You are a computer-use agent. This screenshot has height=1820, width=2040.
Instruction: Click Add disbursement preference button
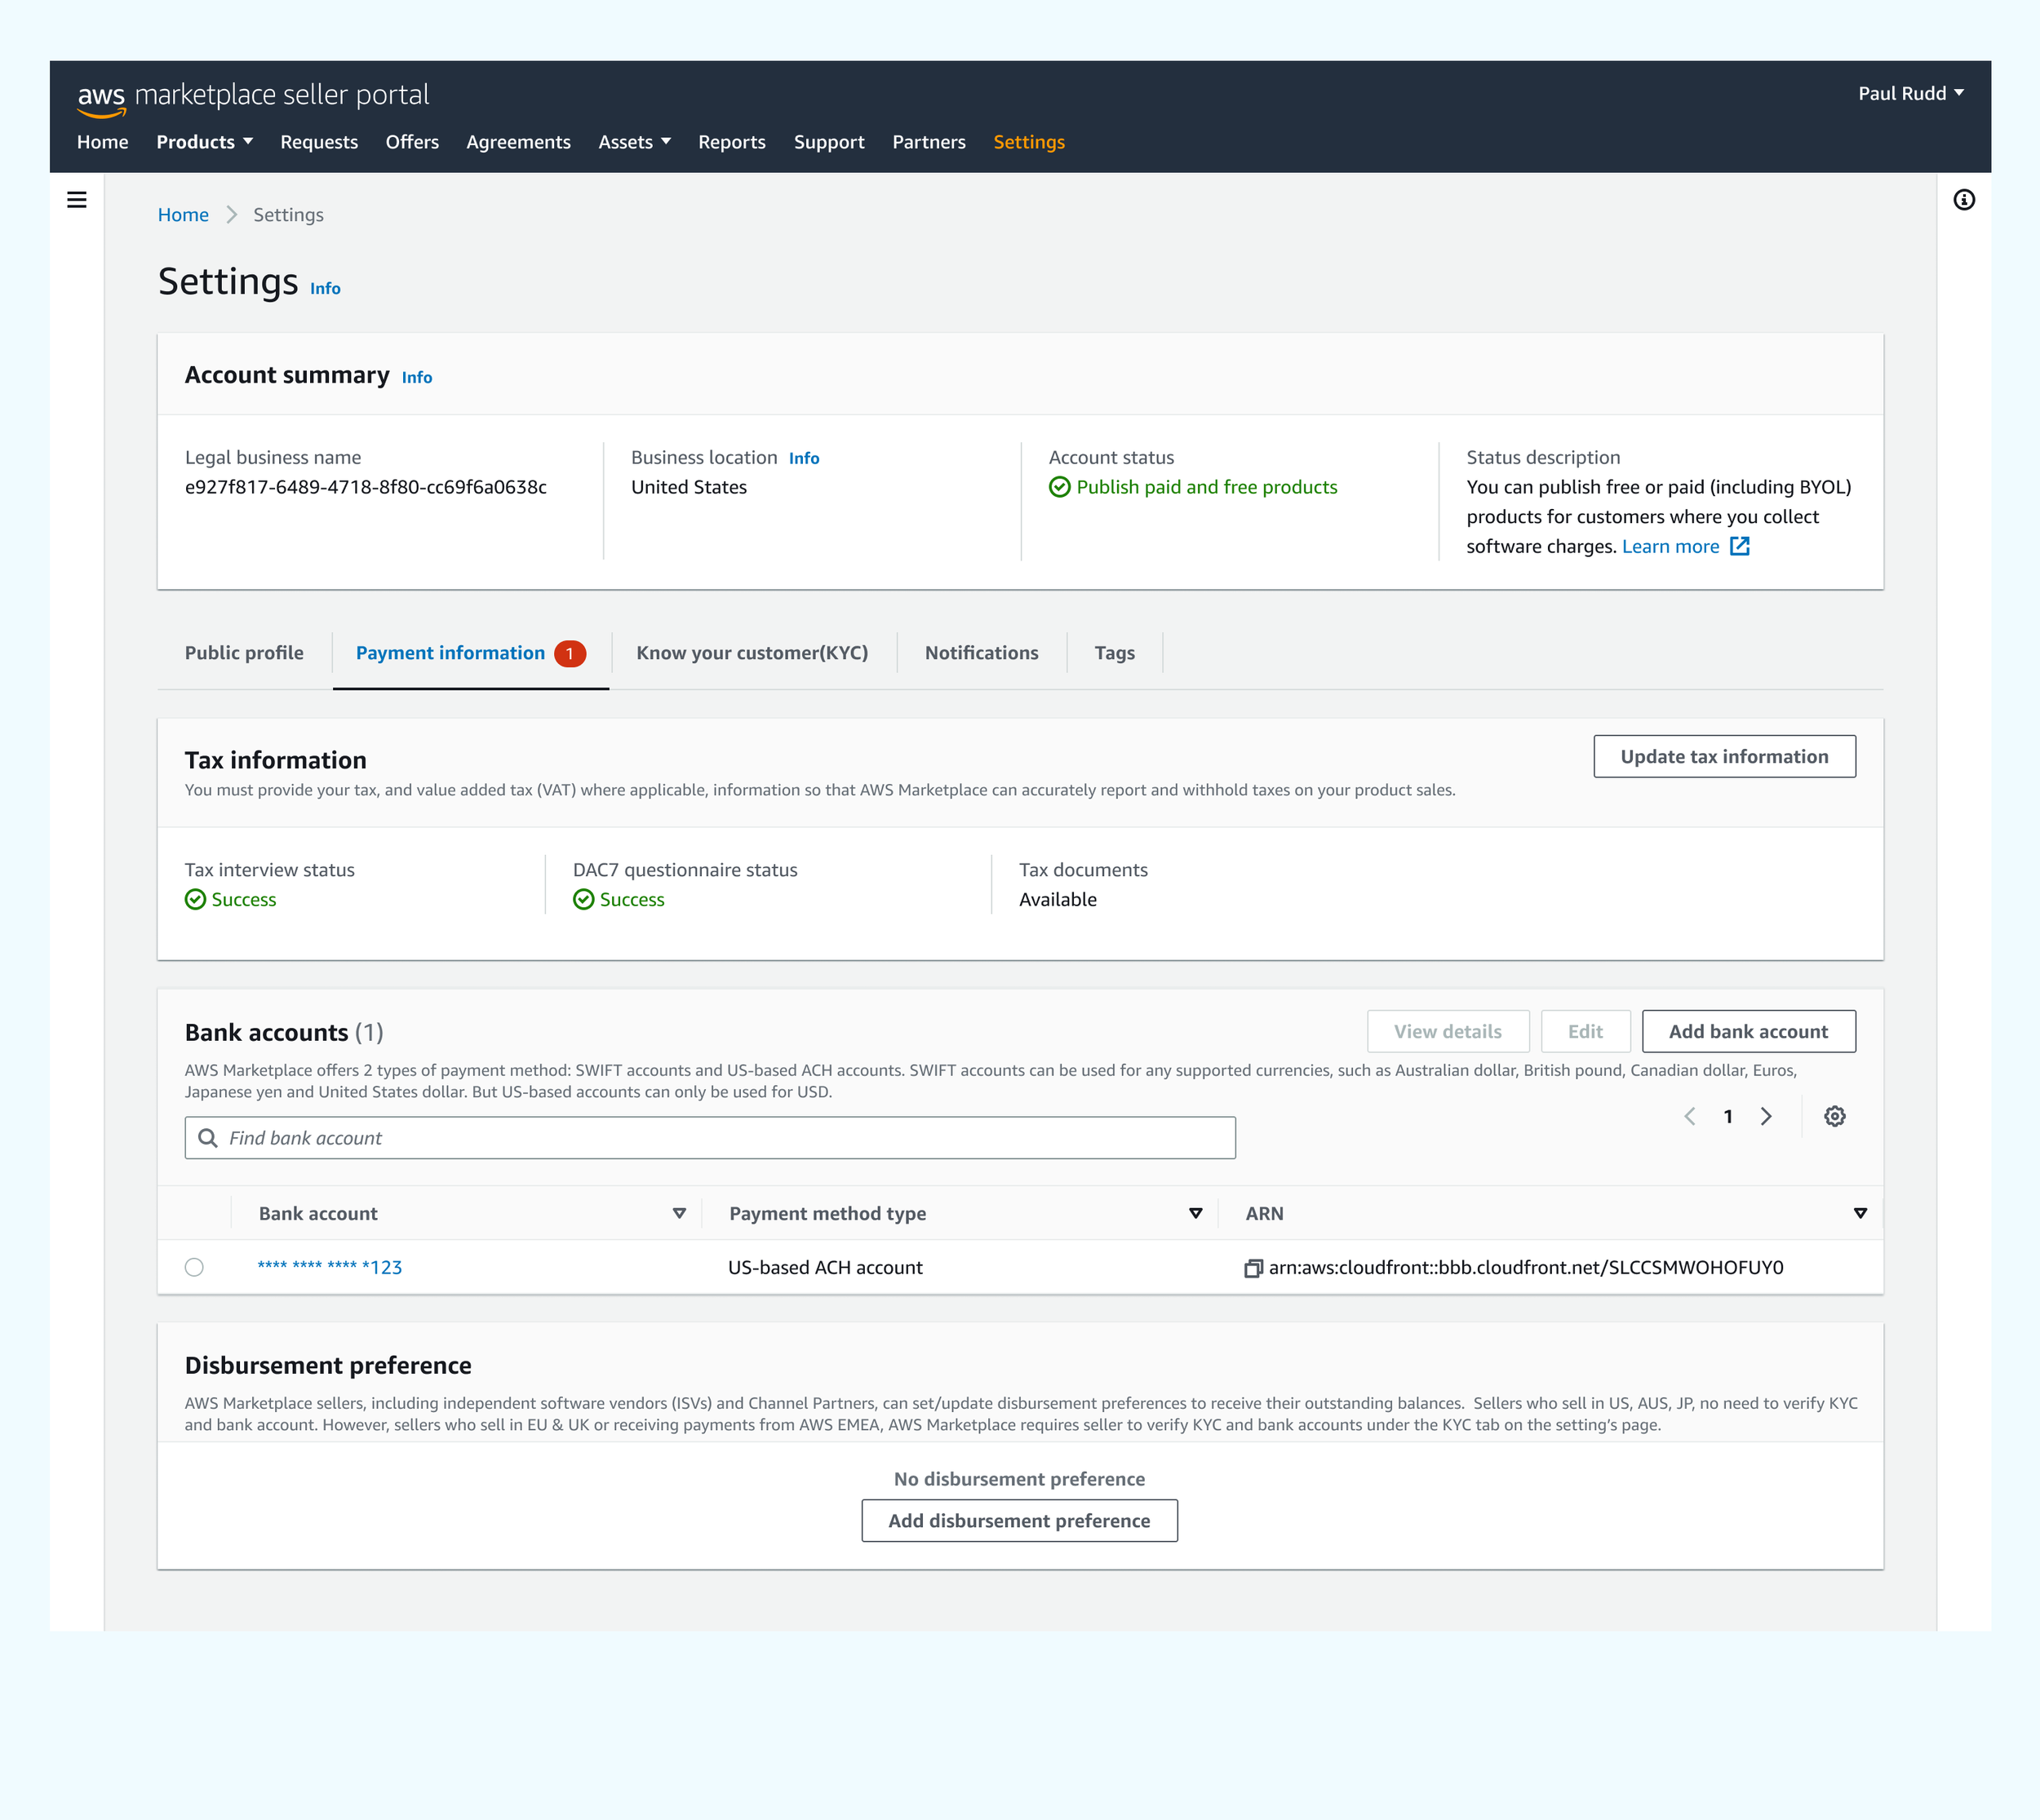[x=1019, y=1521]
